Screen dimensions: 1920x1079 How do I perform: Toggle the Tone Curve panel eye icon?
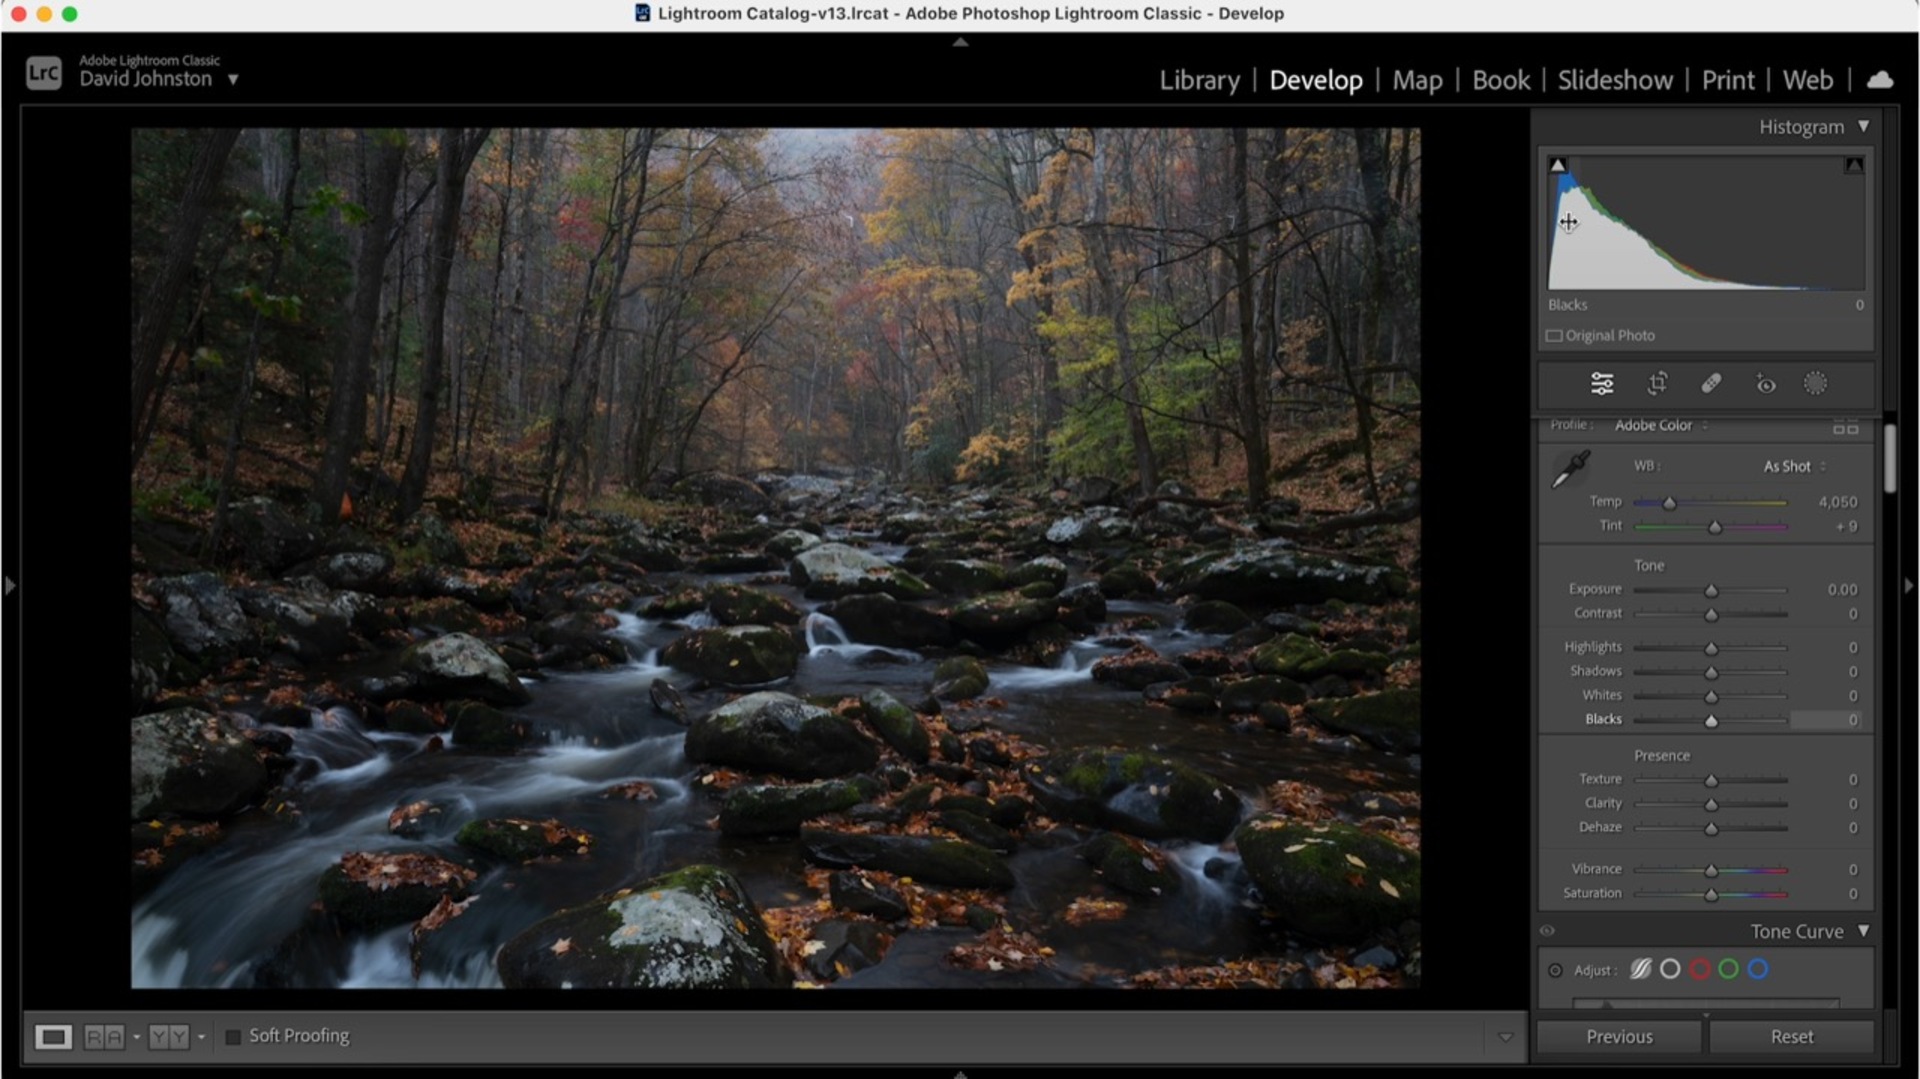(1548, 931)
